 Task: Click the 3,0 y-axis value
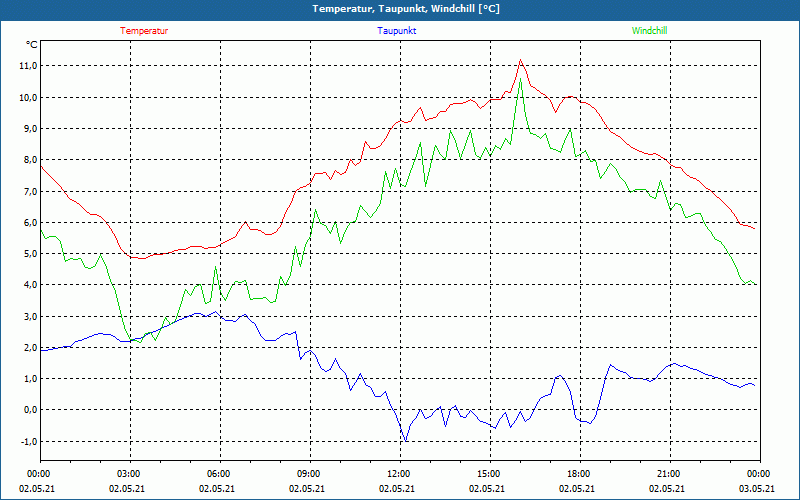pyautogui.click(x=29, y=316)
